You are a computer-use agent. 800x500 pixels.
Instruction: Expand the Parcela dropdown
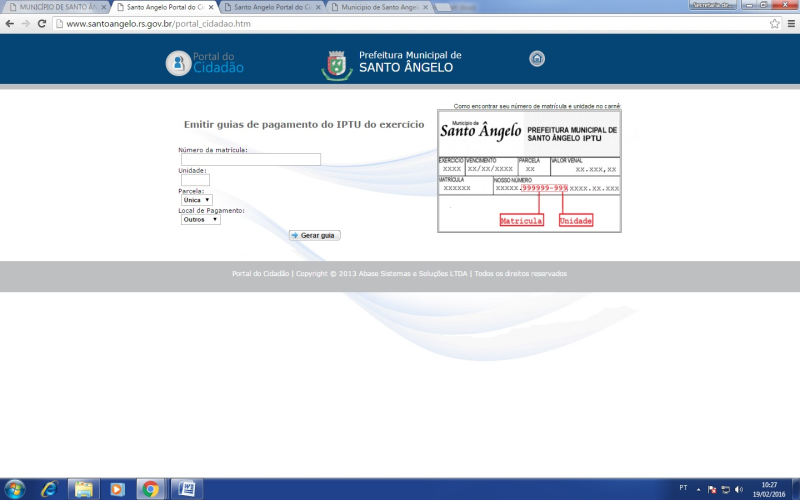tap(196, 200)
